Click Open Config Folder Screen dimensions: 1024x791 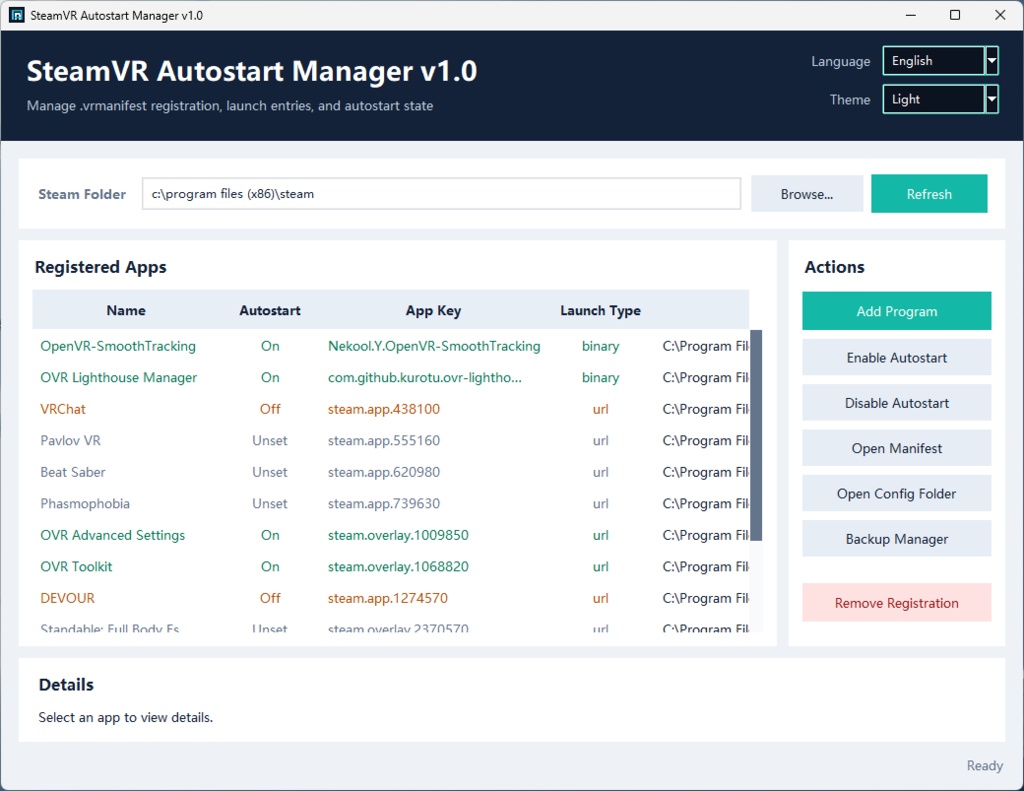pos(897,493)
